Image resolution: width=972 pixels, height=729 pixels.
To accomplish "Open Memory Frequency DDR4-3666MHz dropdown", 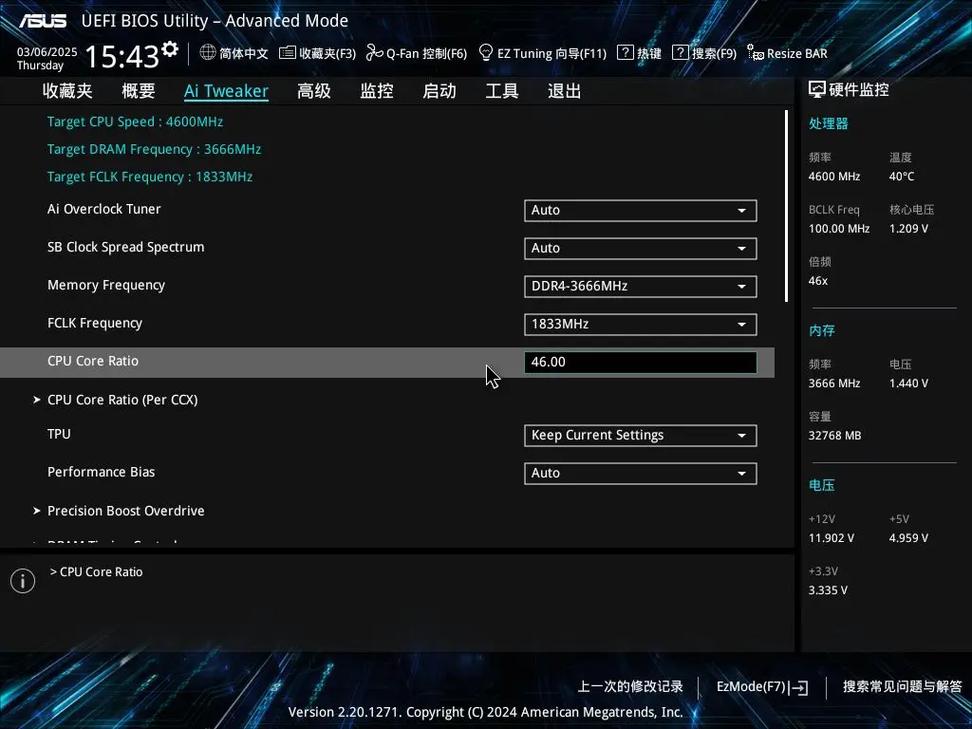I will [640, 286].
